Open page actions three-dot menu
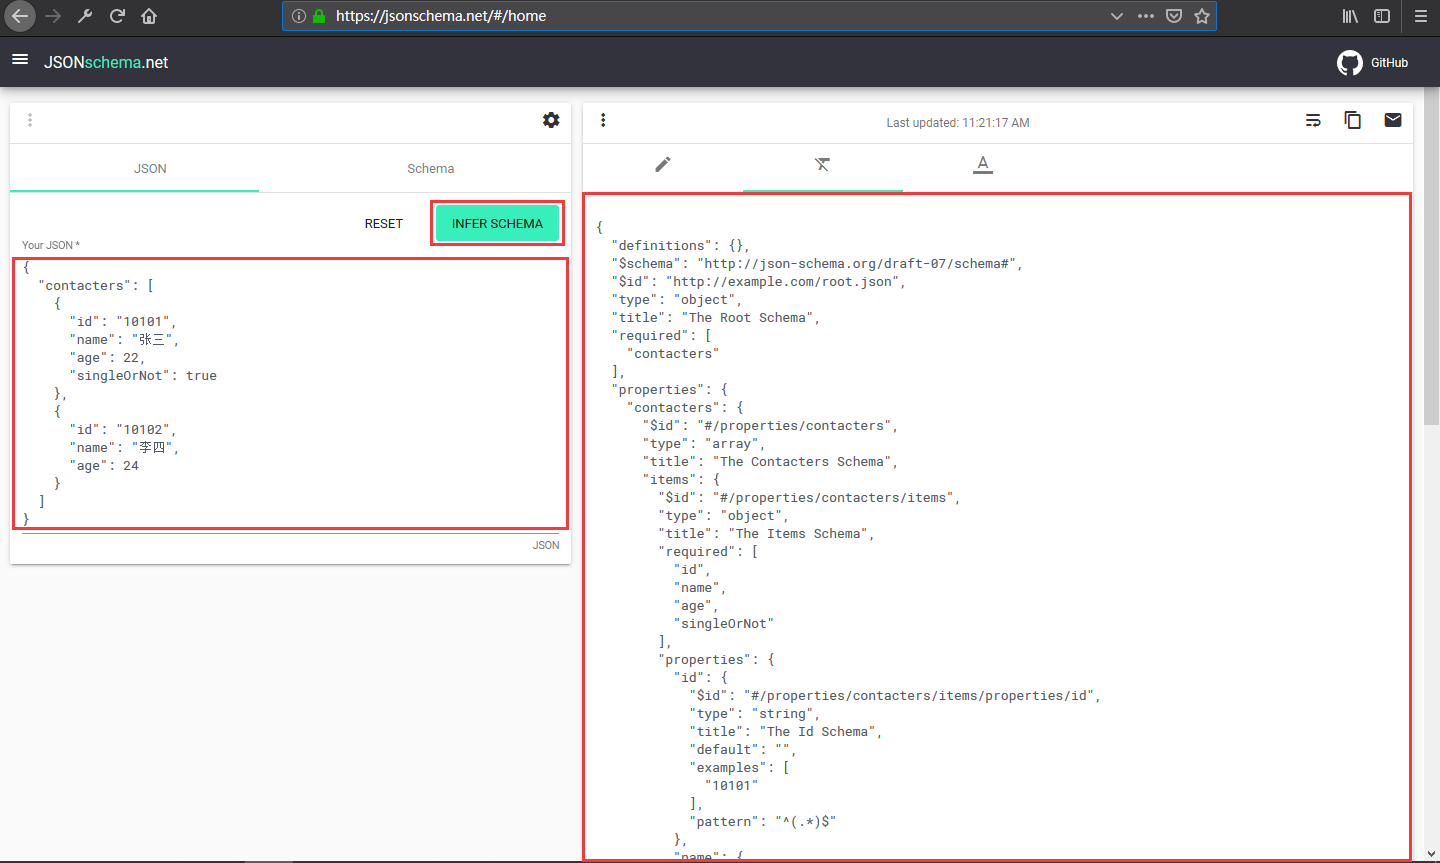Screen dimensions: 1440x863 click(x=1146, y=16)
